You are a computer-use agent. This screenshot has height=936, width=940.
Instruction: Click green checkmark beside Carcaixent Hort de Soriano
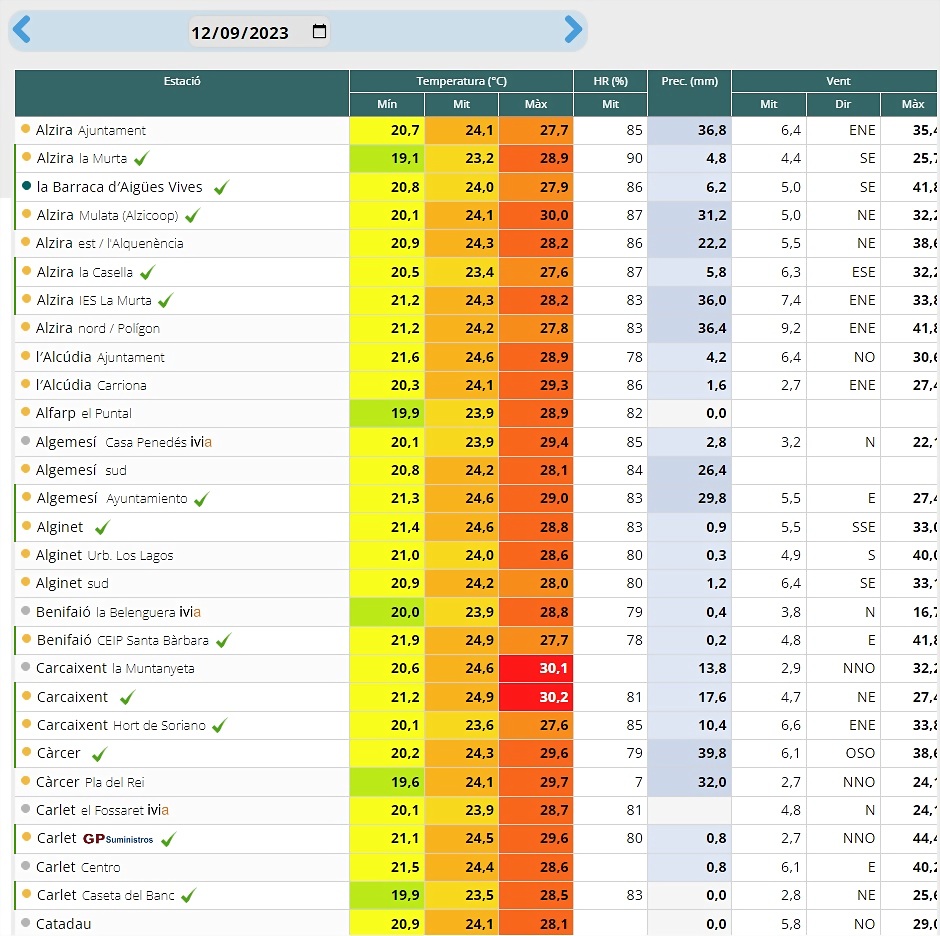pos(219,726)
